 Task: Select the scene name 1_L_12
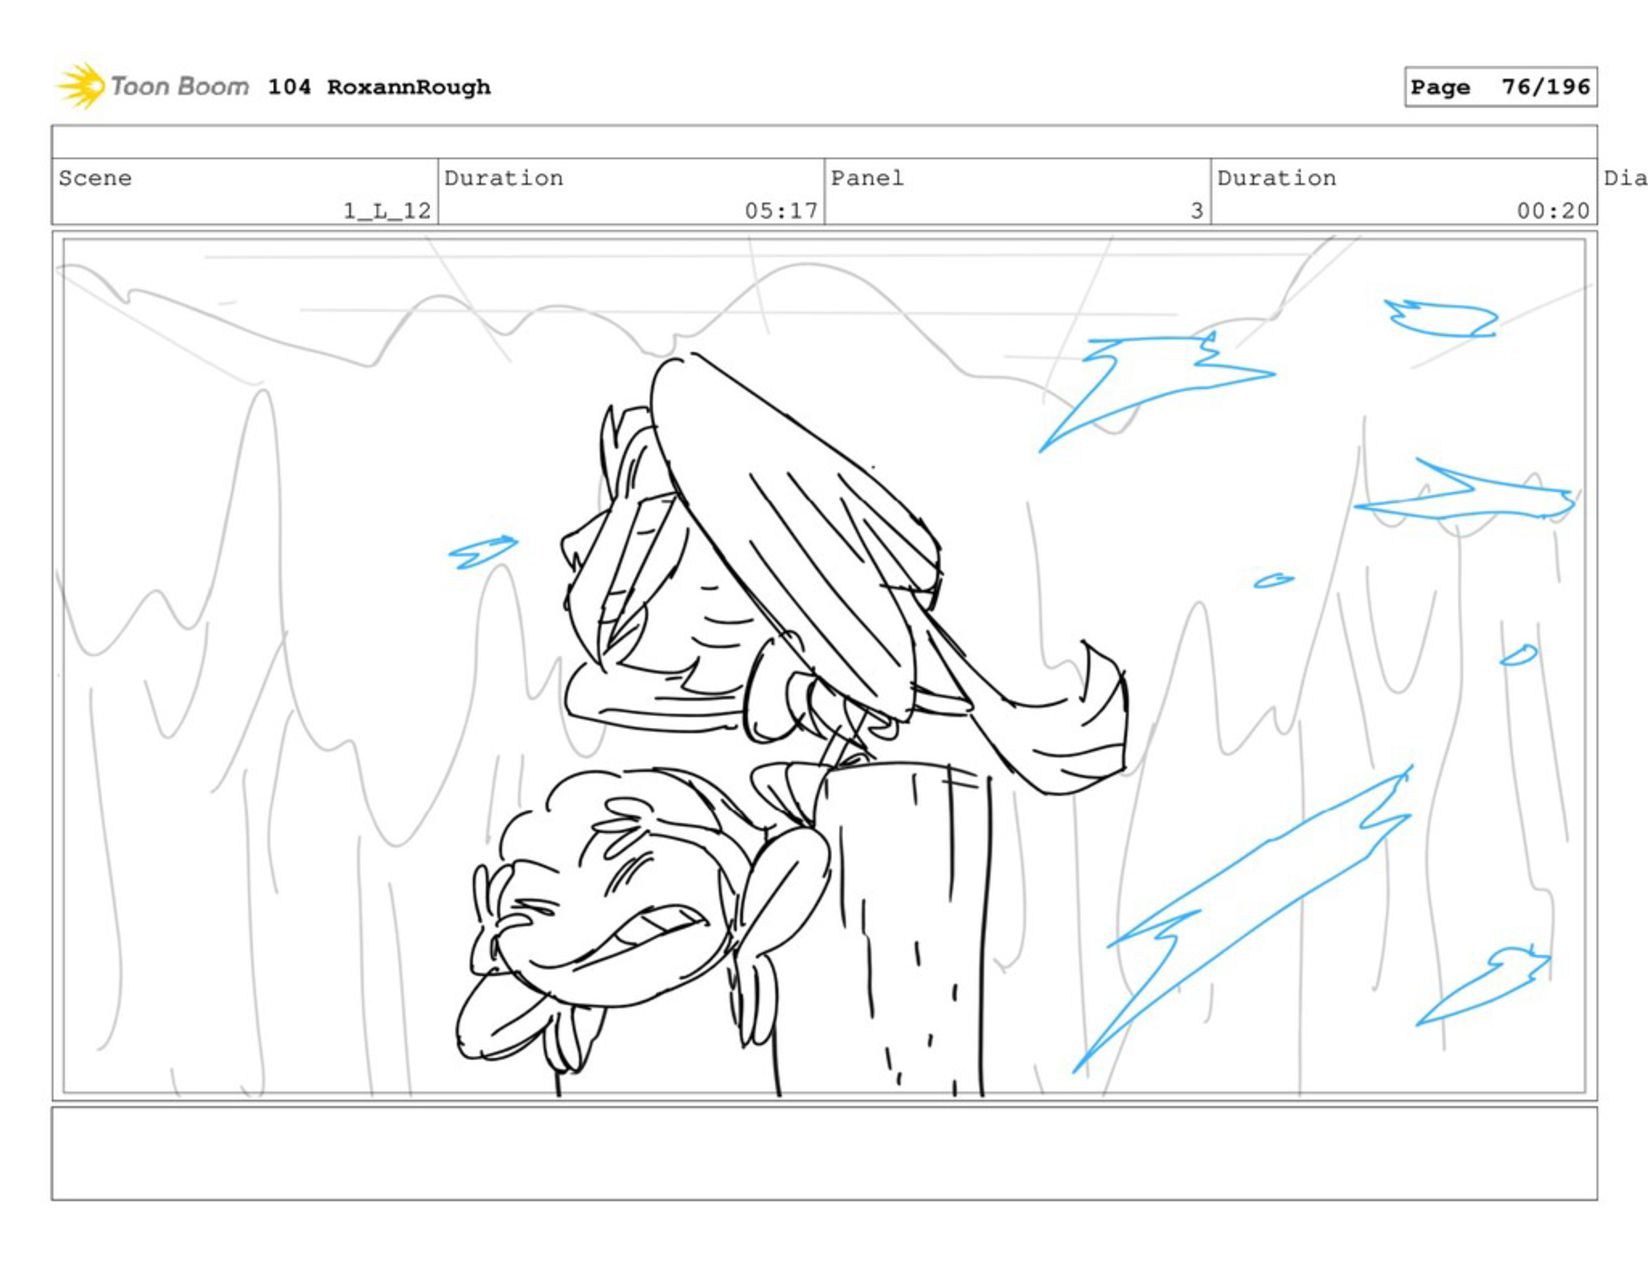(387, 210)
